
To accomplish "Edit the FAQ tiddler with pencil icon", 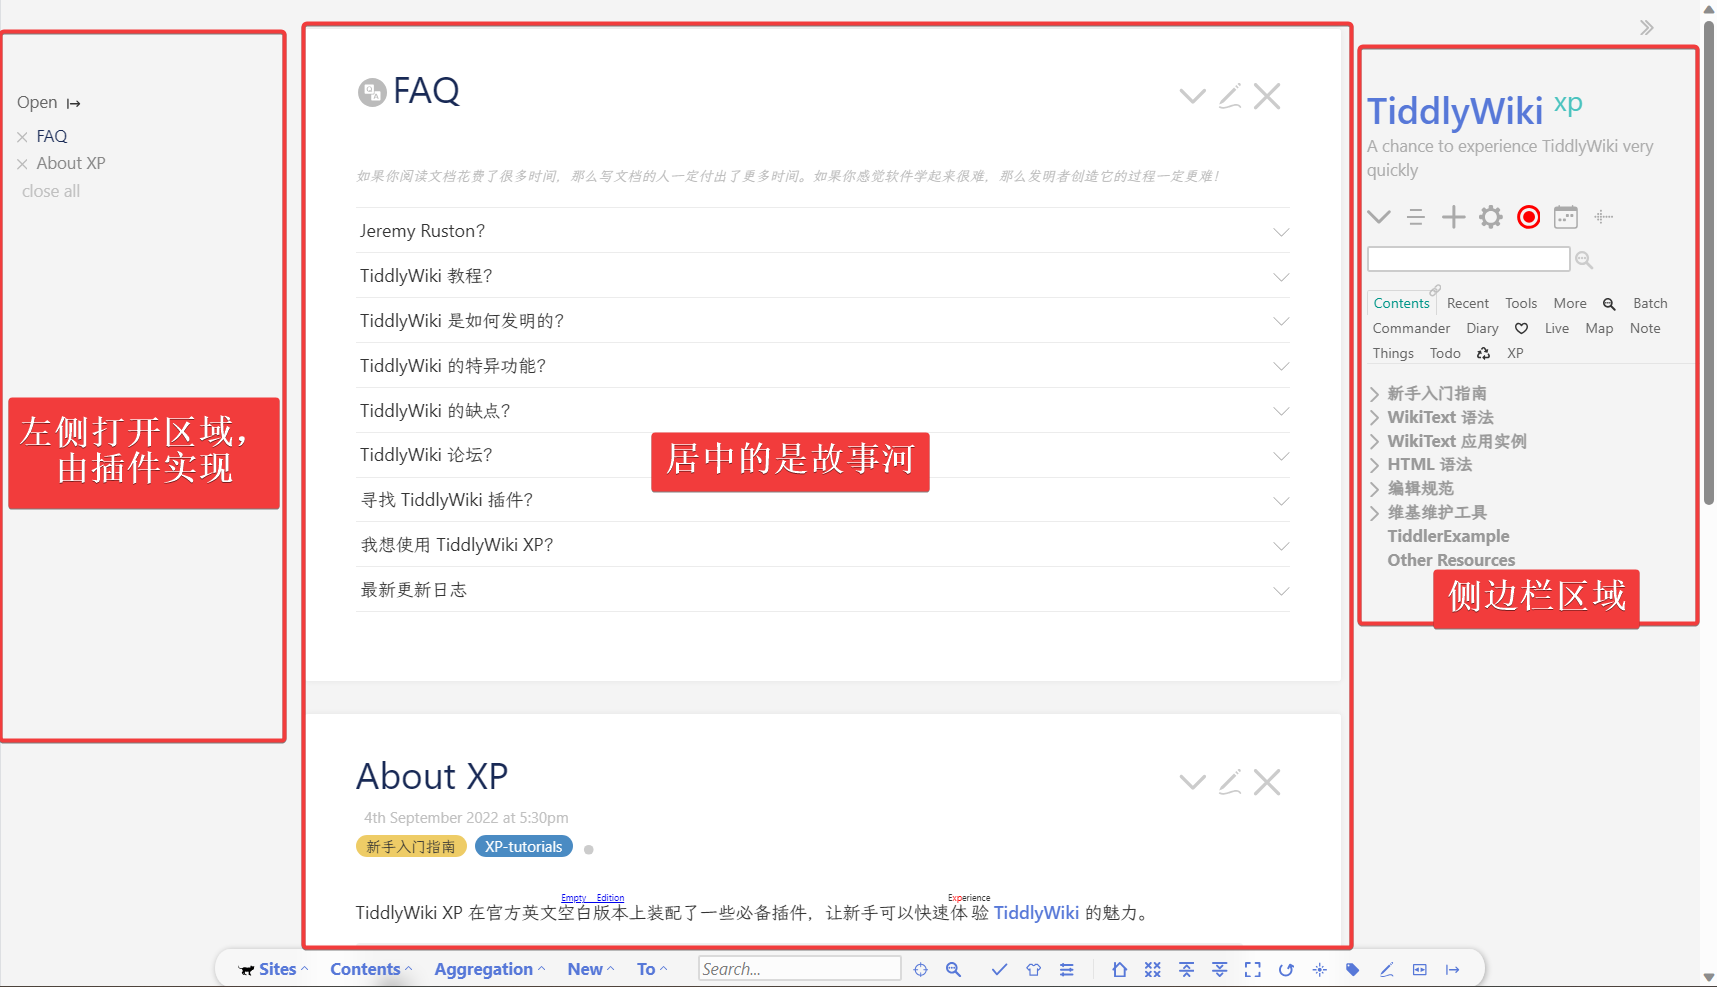I will tap(1230, 96).
